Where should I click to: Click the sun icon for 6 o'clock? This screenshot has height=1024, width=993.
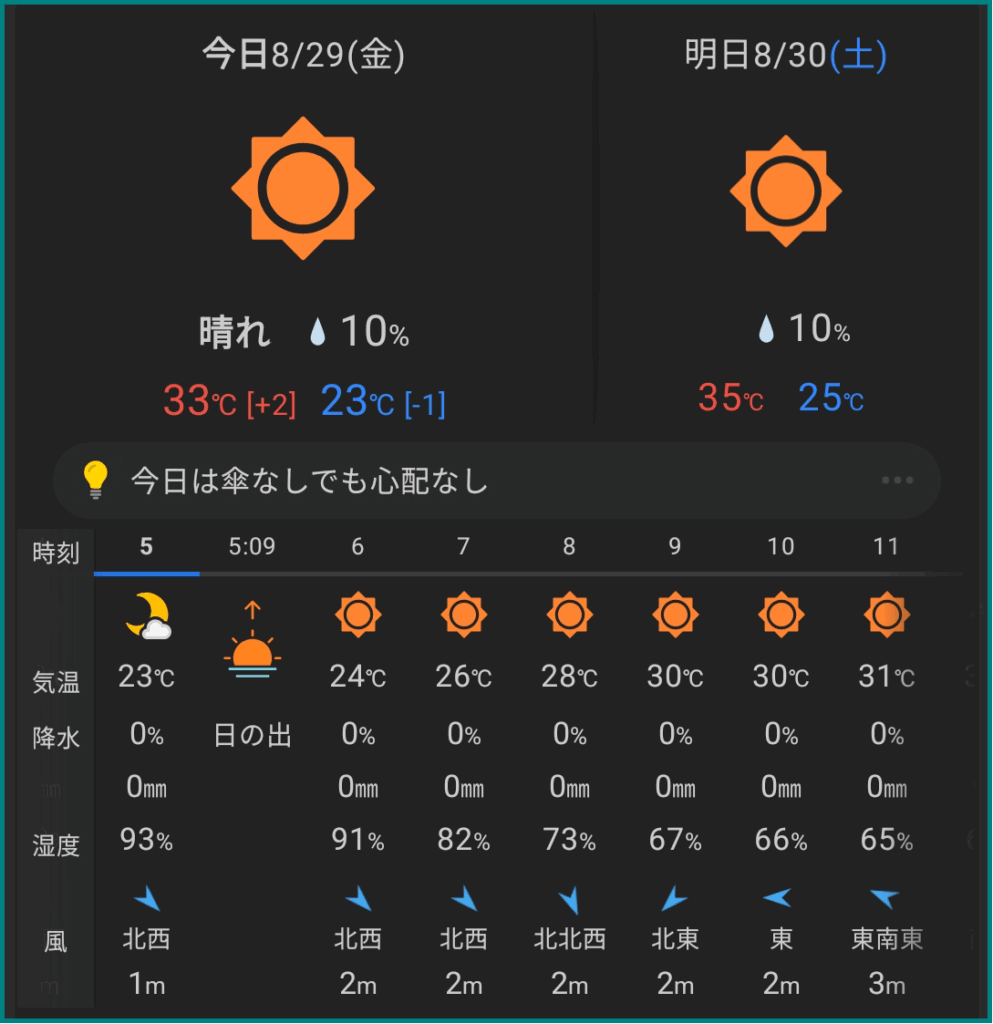[358, 615]
